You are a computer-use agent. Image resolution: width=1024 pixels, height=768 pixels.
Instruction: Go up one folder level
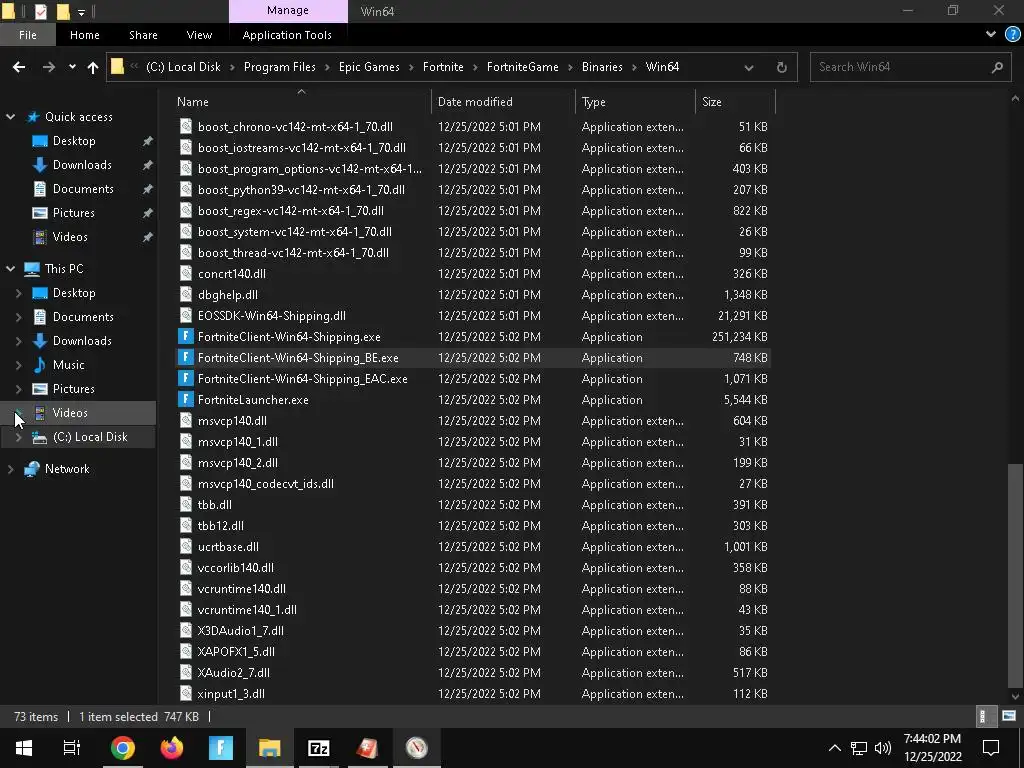93,67
